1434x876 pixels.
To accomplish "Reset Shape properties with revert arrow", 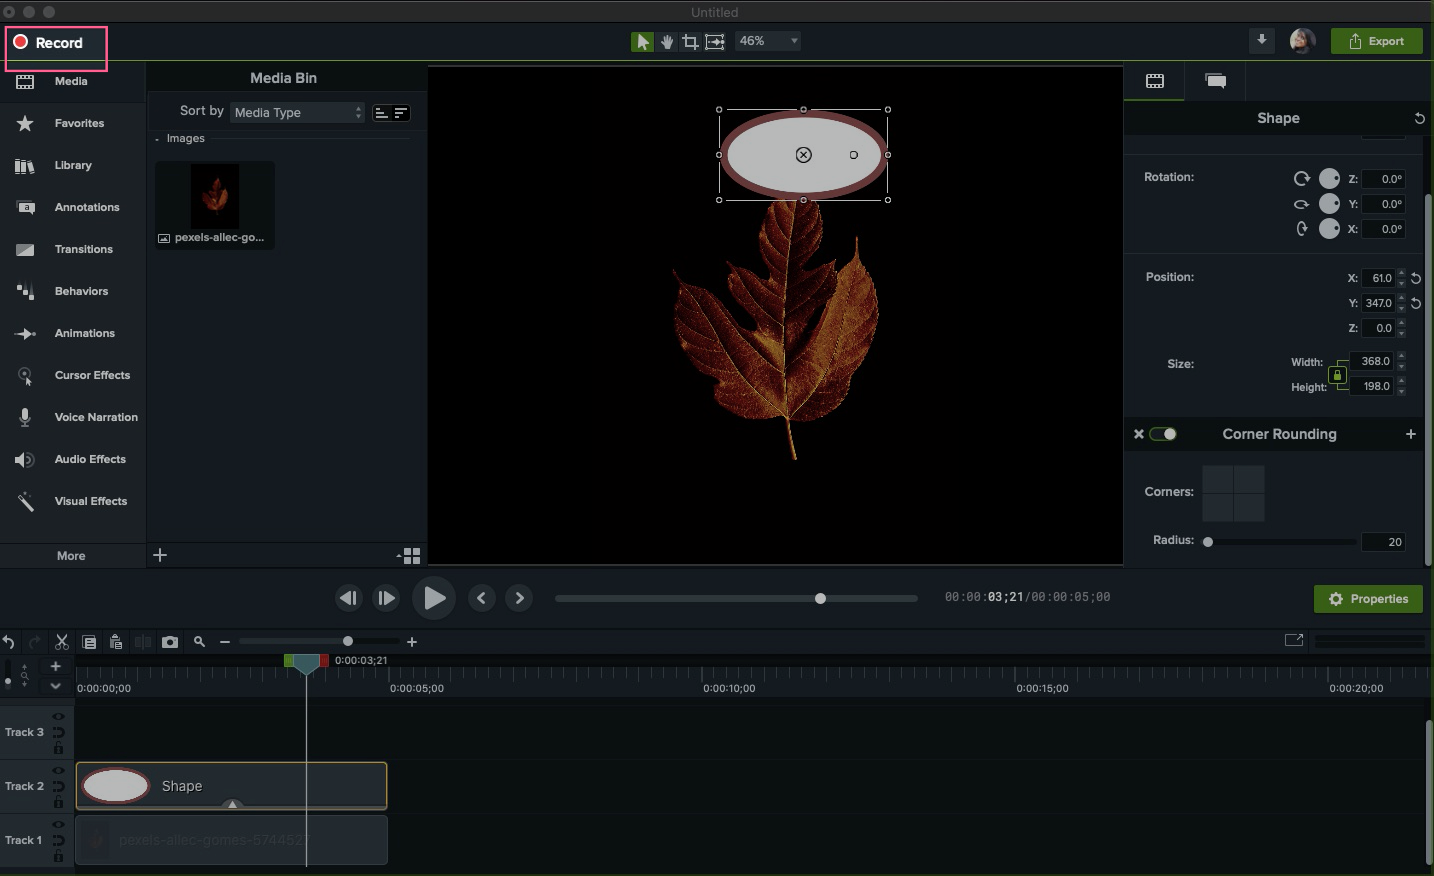I will (x=1419, y=118).
